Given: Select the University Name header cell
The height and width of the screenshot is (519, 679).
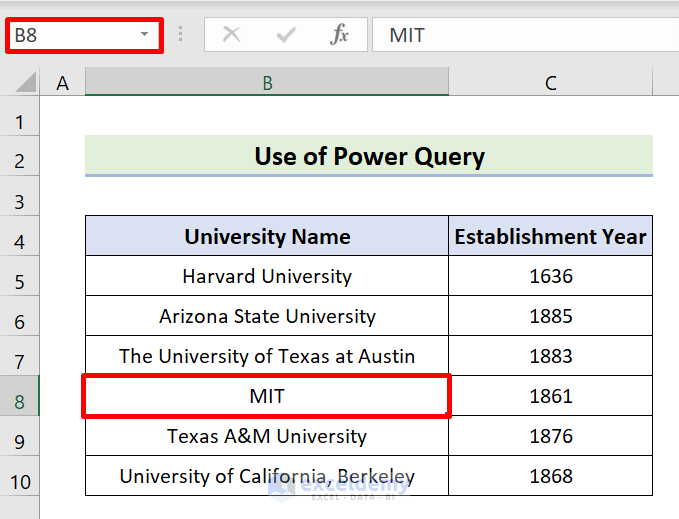Looking at the screenshot, I should (x=267, y=237).
